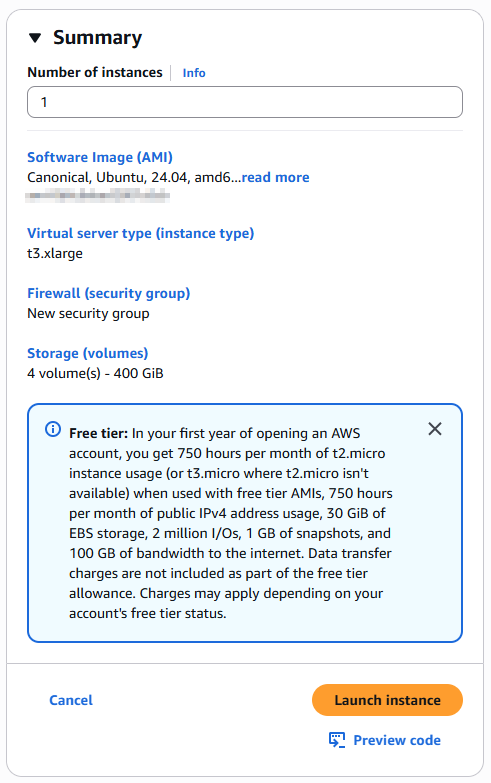Image resolution: width=491 pixels, height=783 pixels.
Task: Focus the Number of instances field
Action: [245, 102]
